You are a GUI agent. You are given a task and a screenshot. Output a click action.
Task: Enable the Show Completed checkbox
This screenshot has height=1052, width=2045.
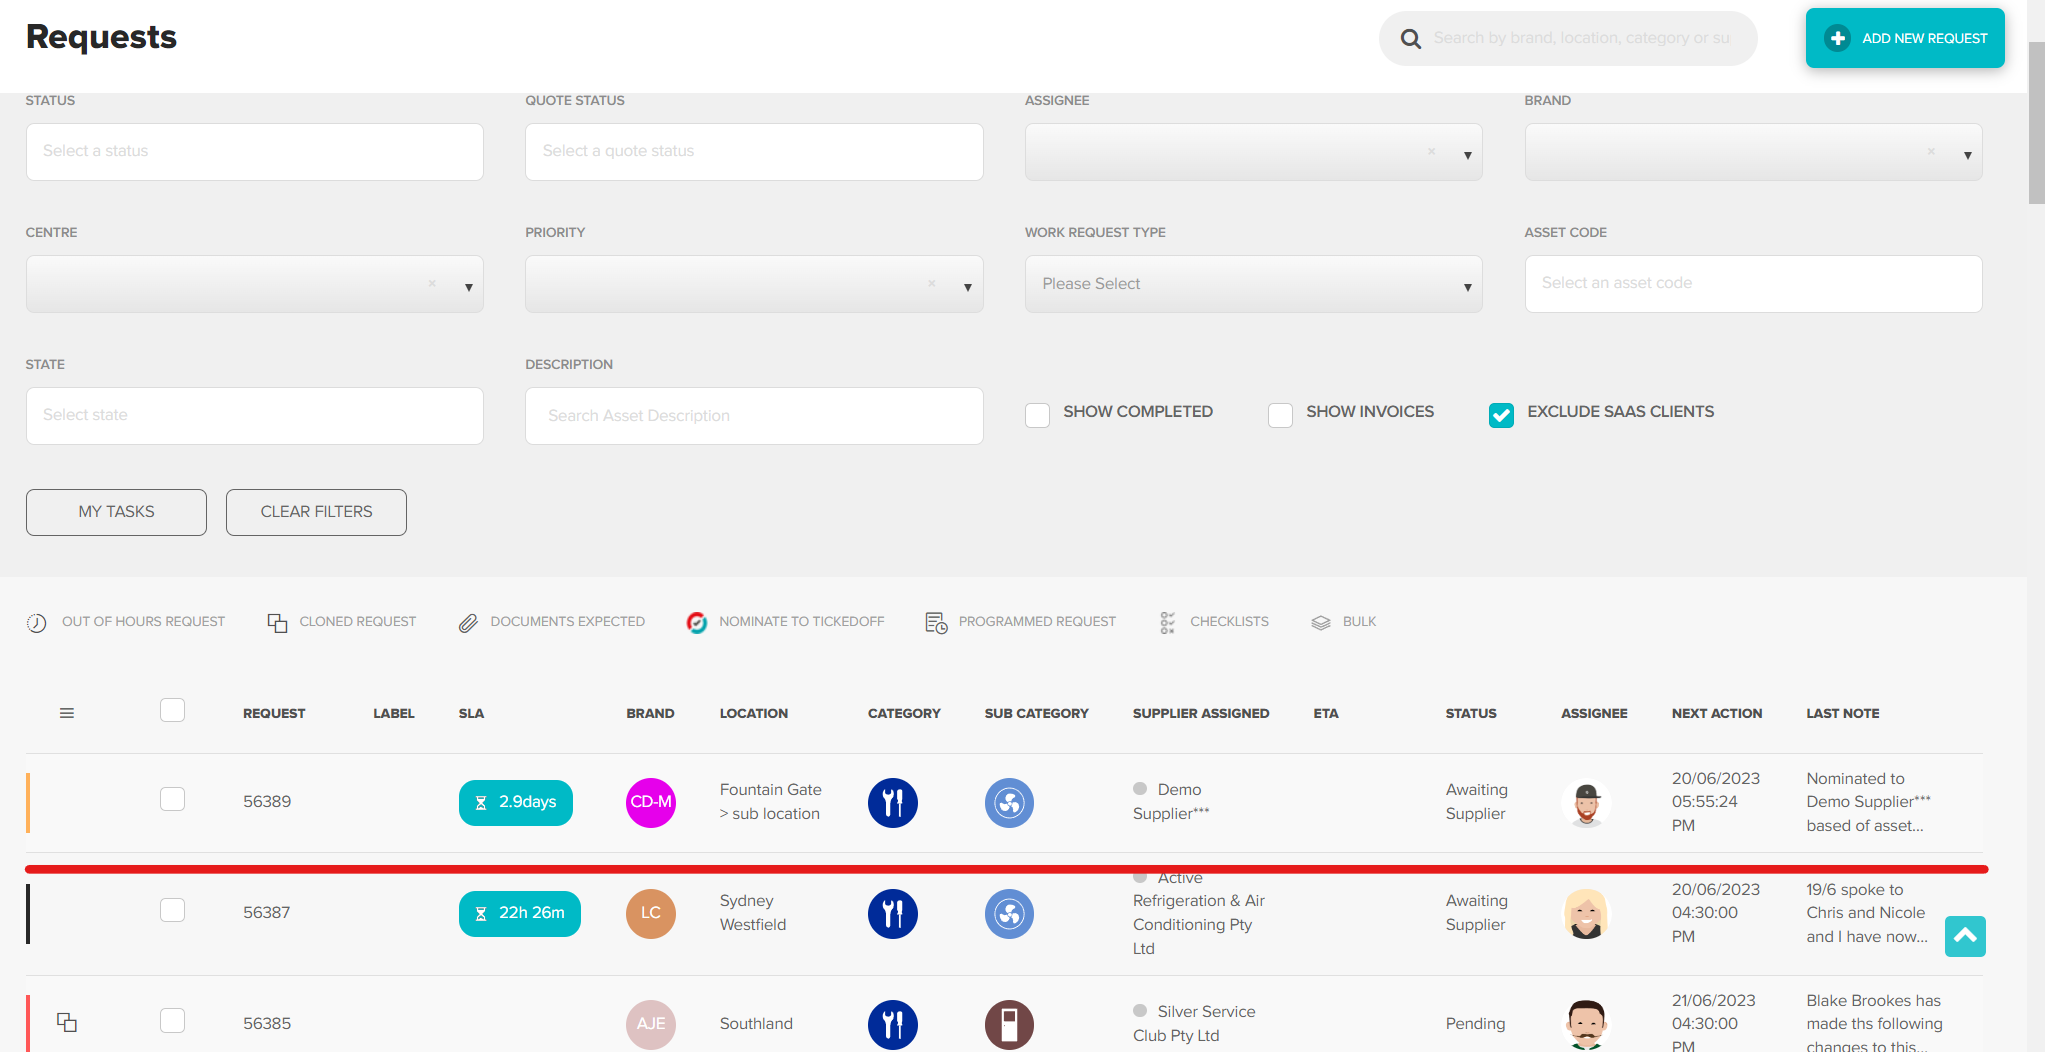tap(1037, 415)
